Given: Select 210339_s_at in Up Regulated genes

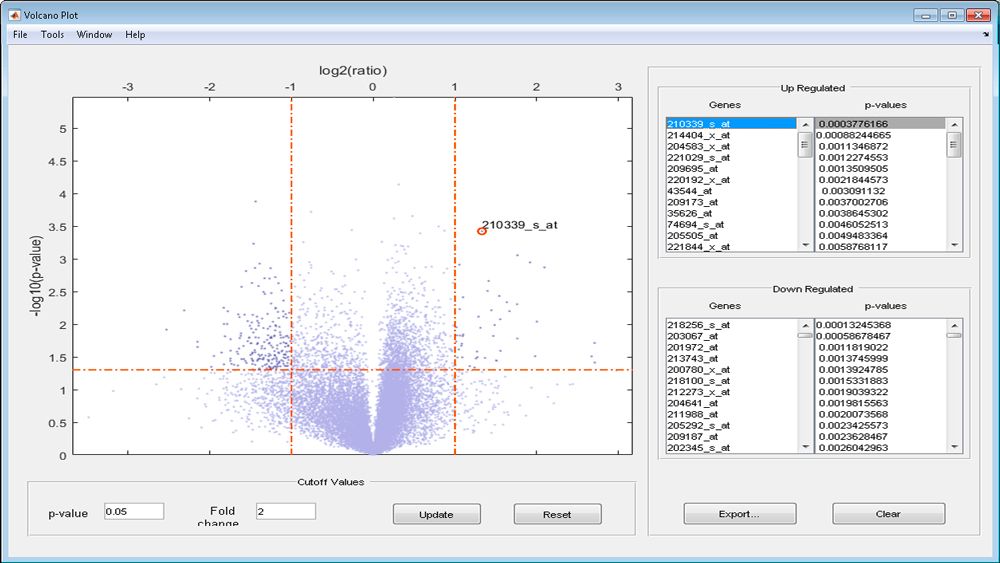Looking at the screenshot, I should pyautogui.click(x=731, y=124).
